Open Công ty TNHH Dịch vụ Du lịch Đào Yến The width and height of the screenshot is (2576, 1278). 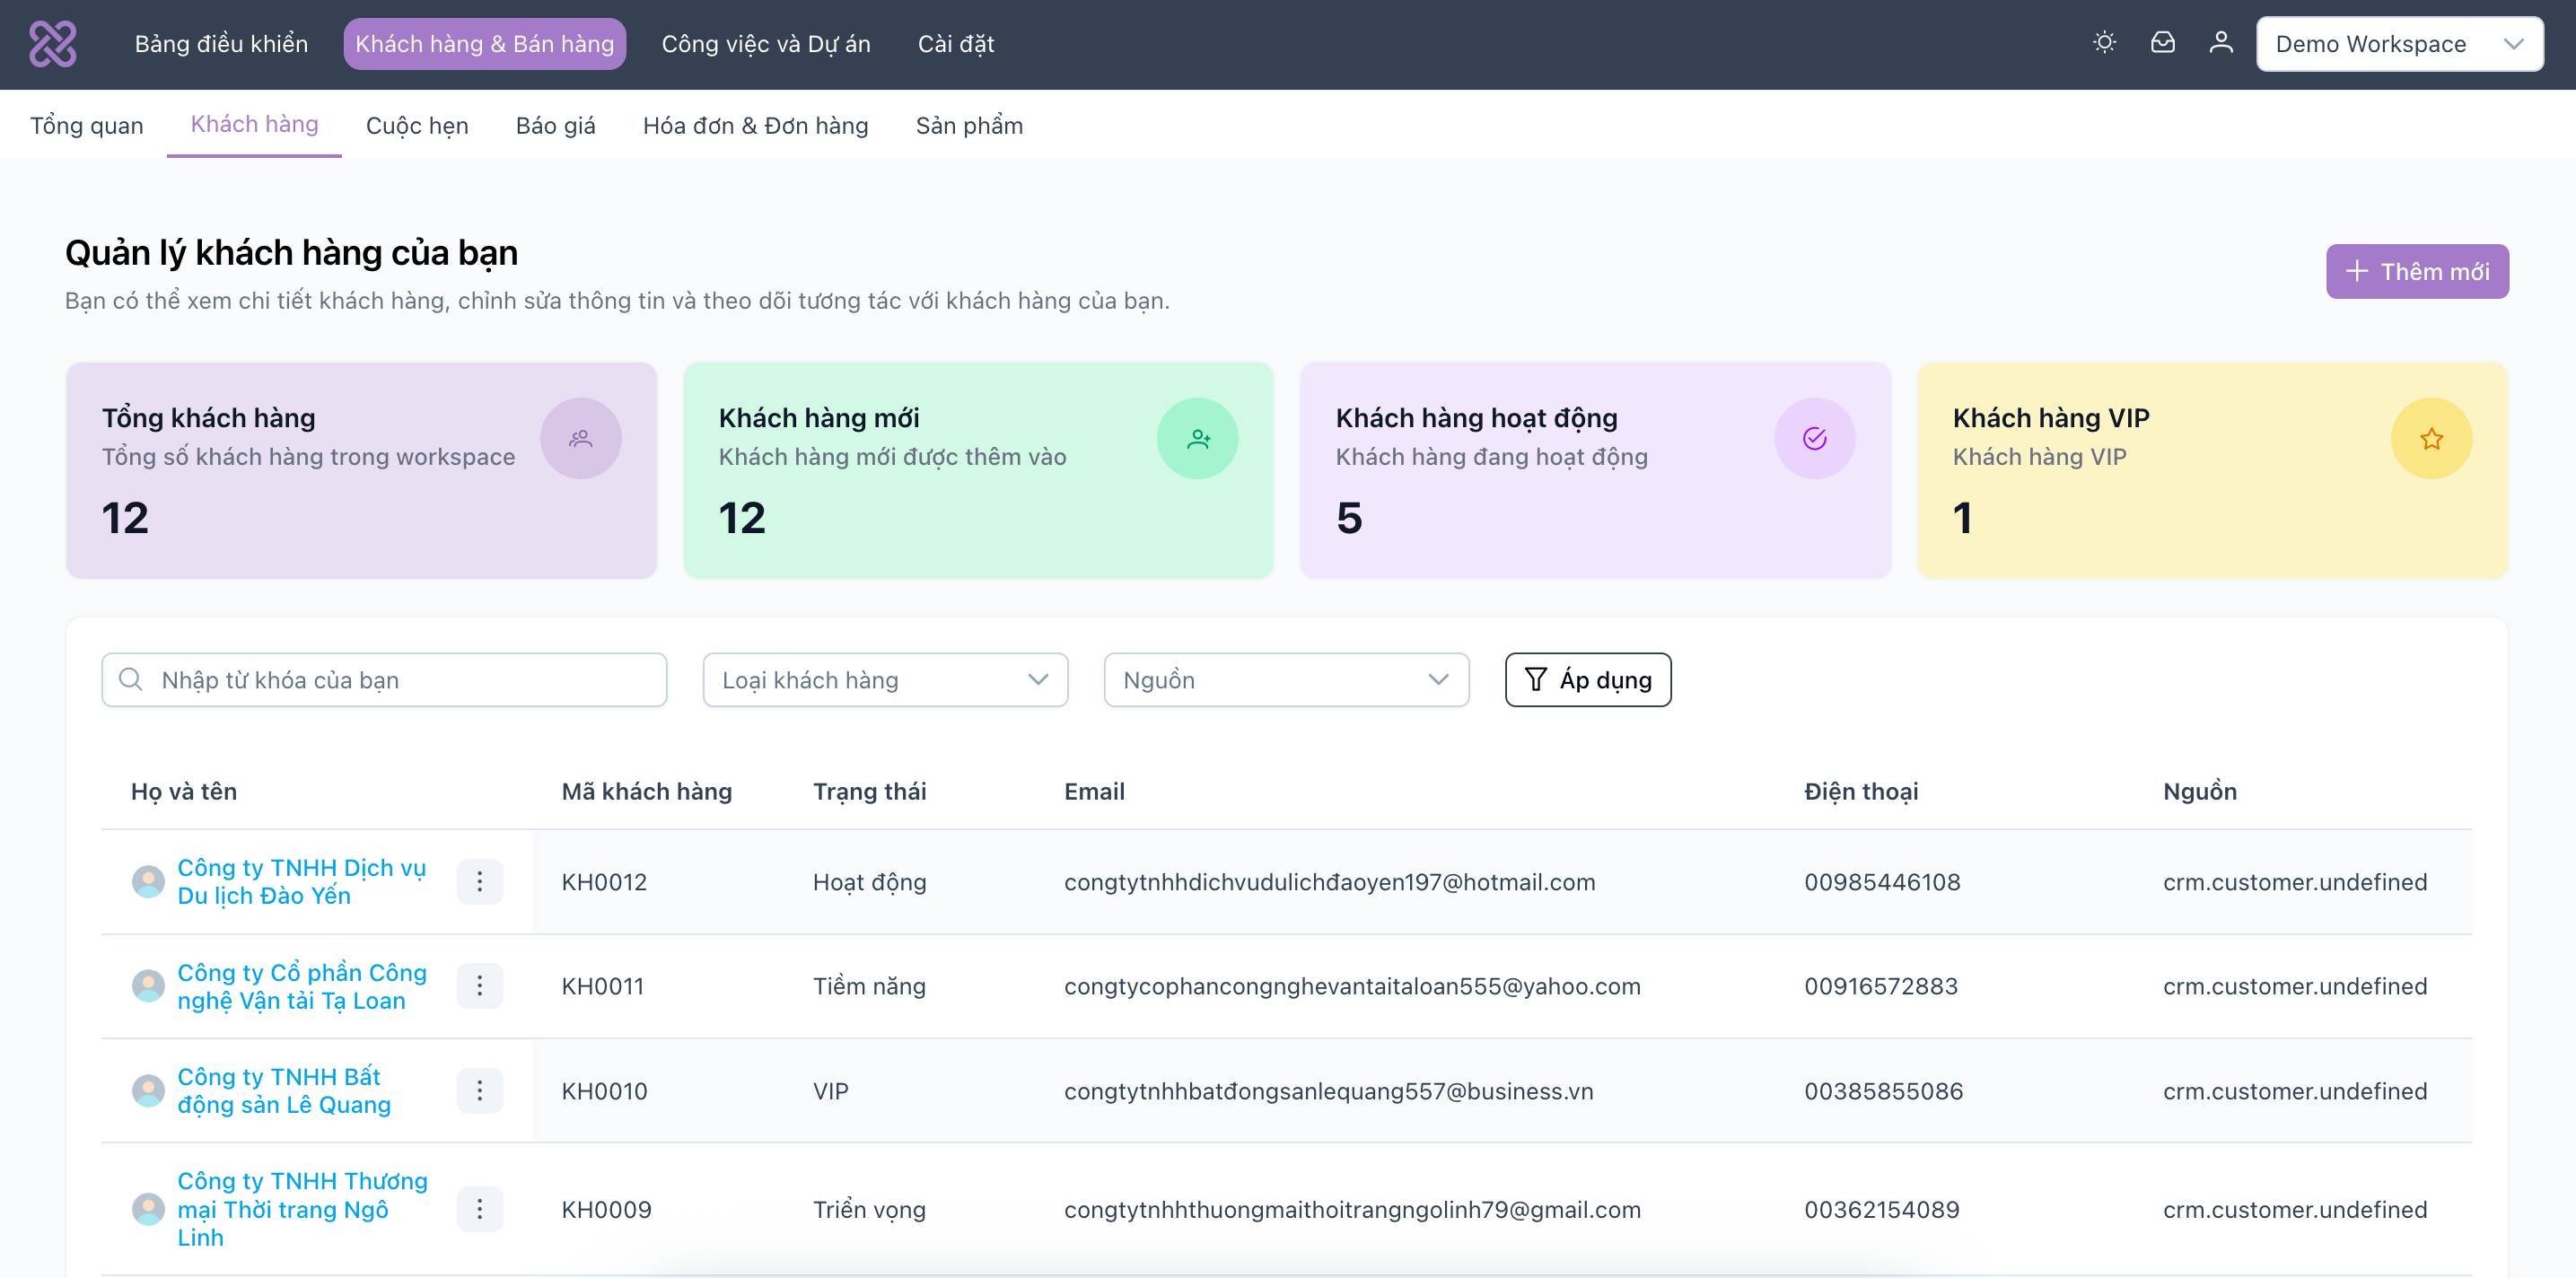click(301, 881)
